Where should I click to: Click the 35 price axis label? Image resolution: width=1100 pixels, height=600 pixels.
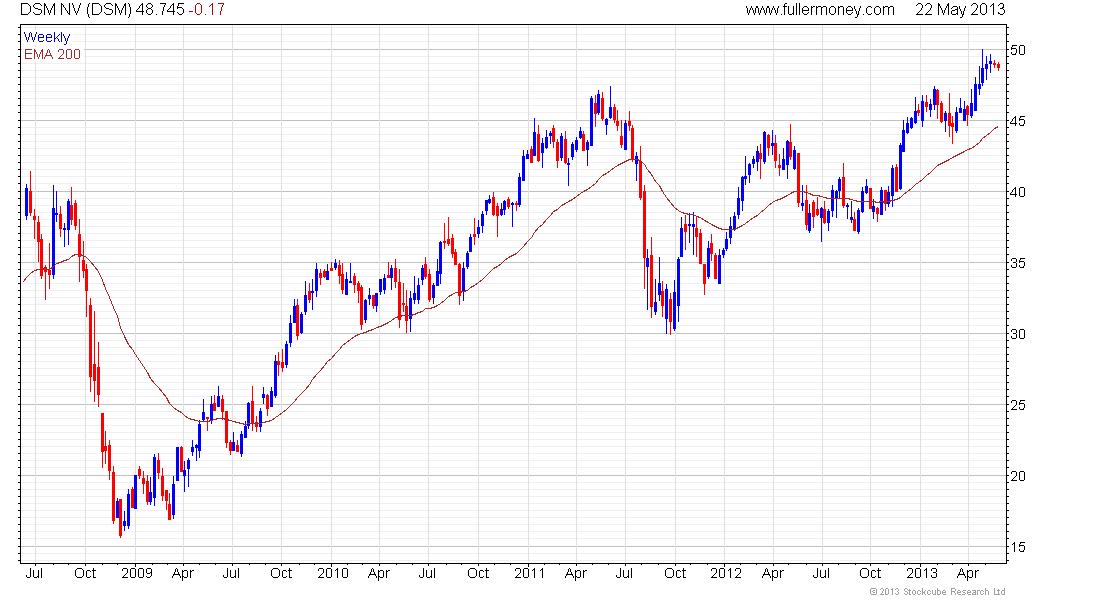(1017, 263)
